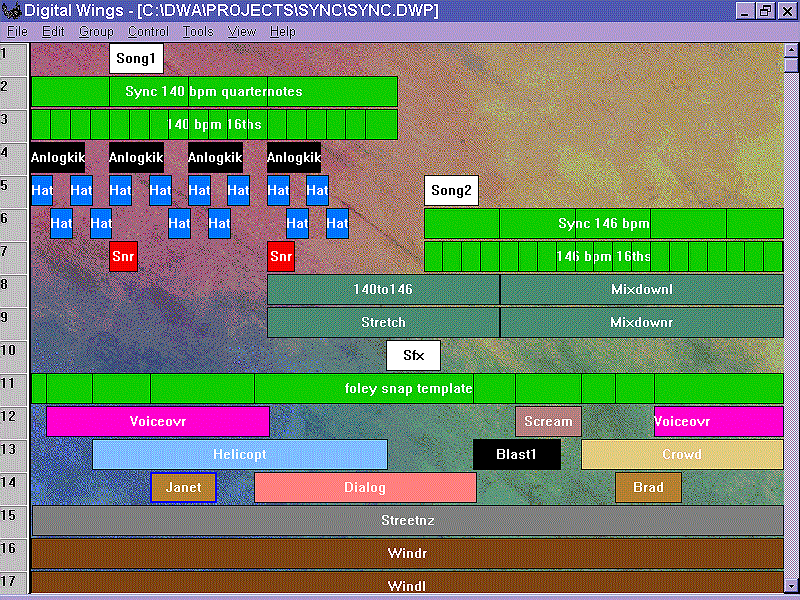The width and height of the screenshot is (800, 600).
Task: Open the Group menu
Action: pos(96,32)
